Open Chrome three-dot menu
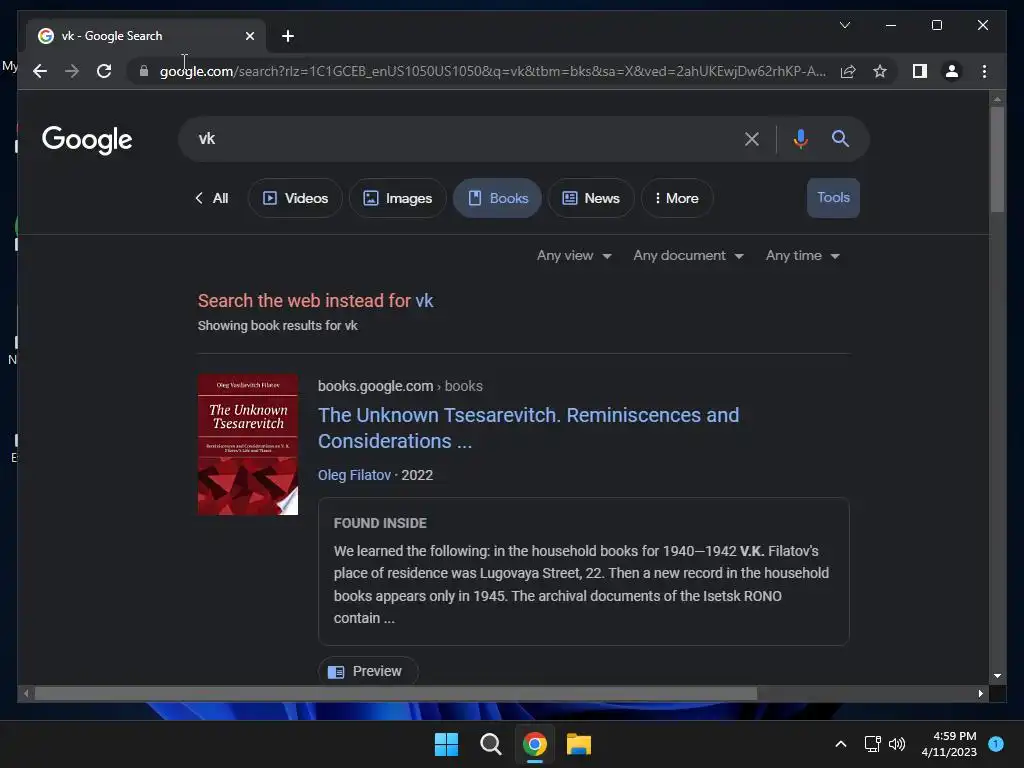This screenshot has width=1024, height=768. point(984,71)
